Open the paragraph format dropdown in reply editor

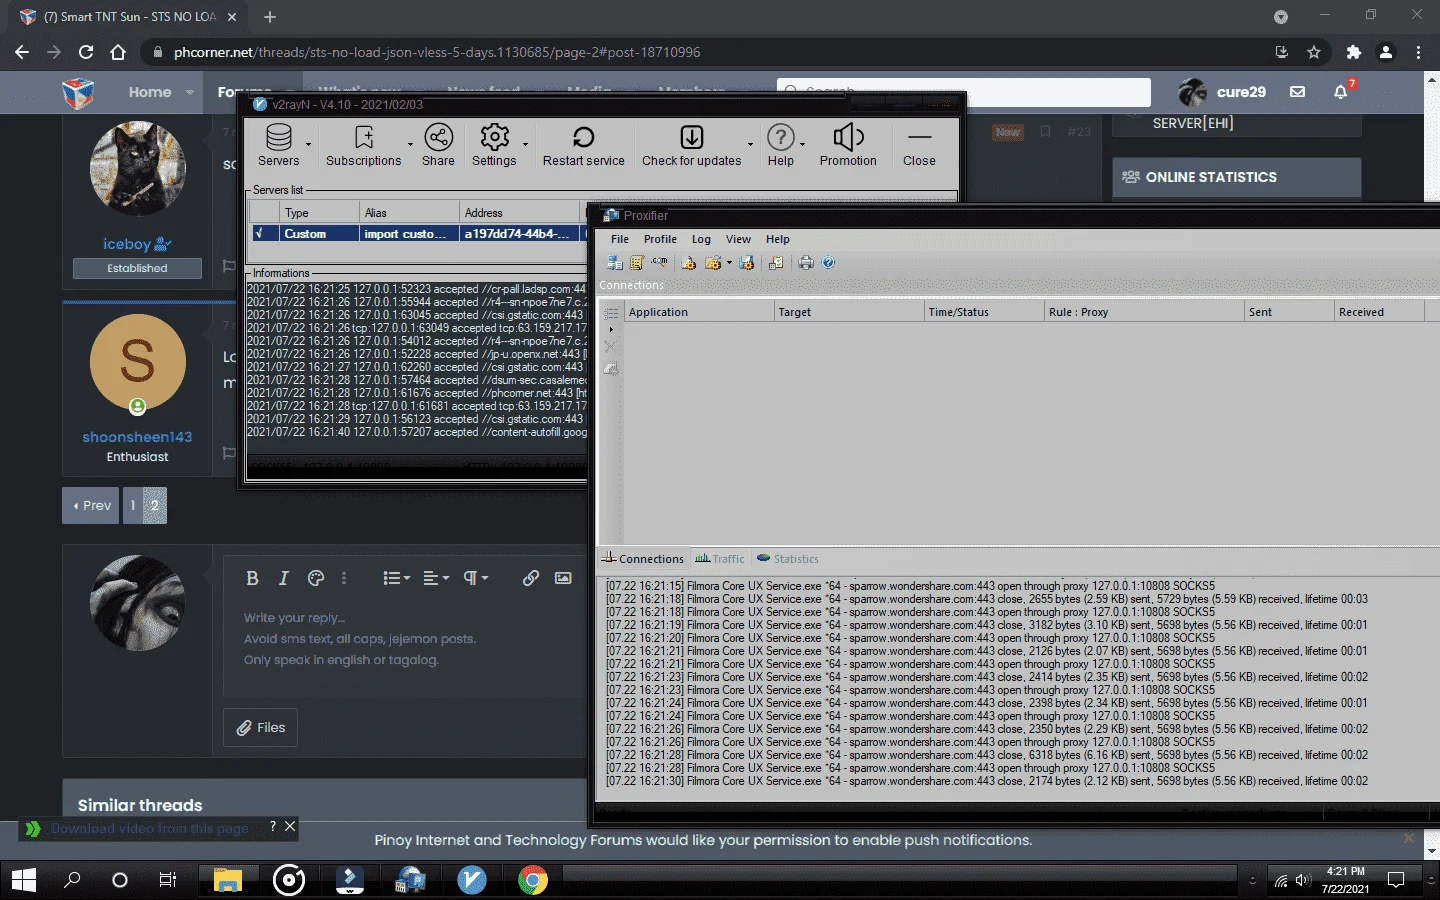click(475, 578)
